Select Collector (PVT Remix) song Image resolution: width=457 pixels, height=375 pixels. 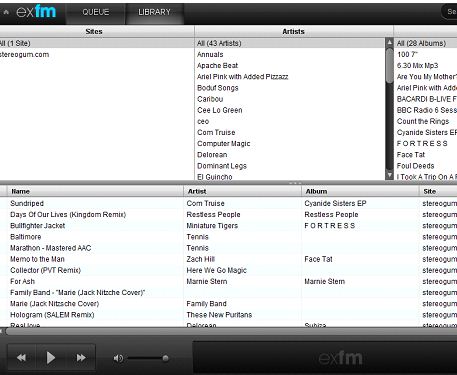point(46,270)
